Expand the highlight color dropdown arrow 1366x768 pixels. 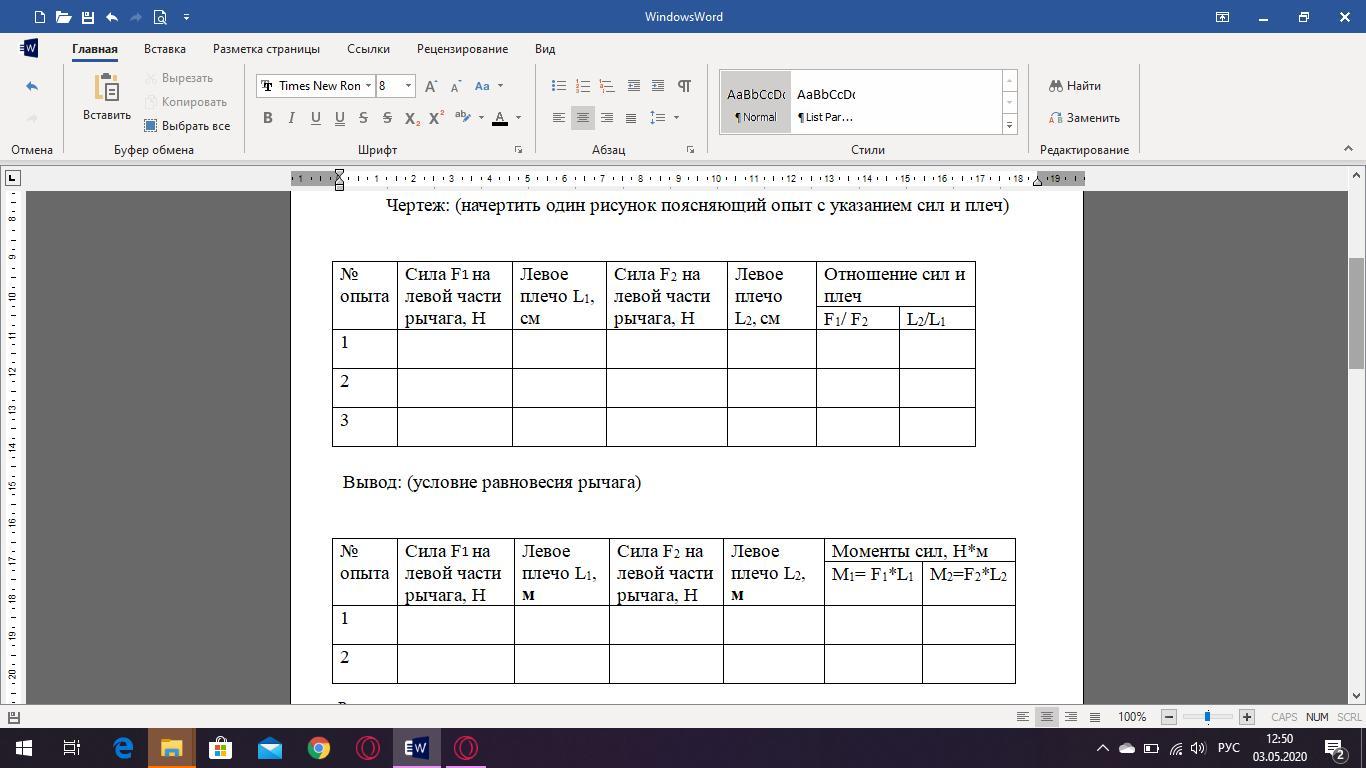click(481, 118)
